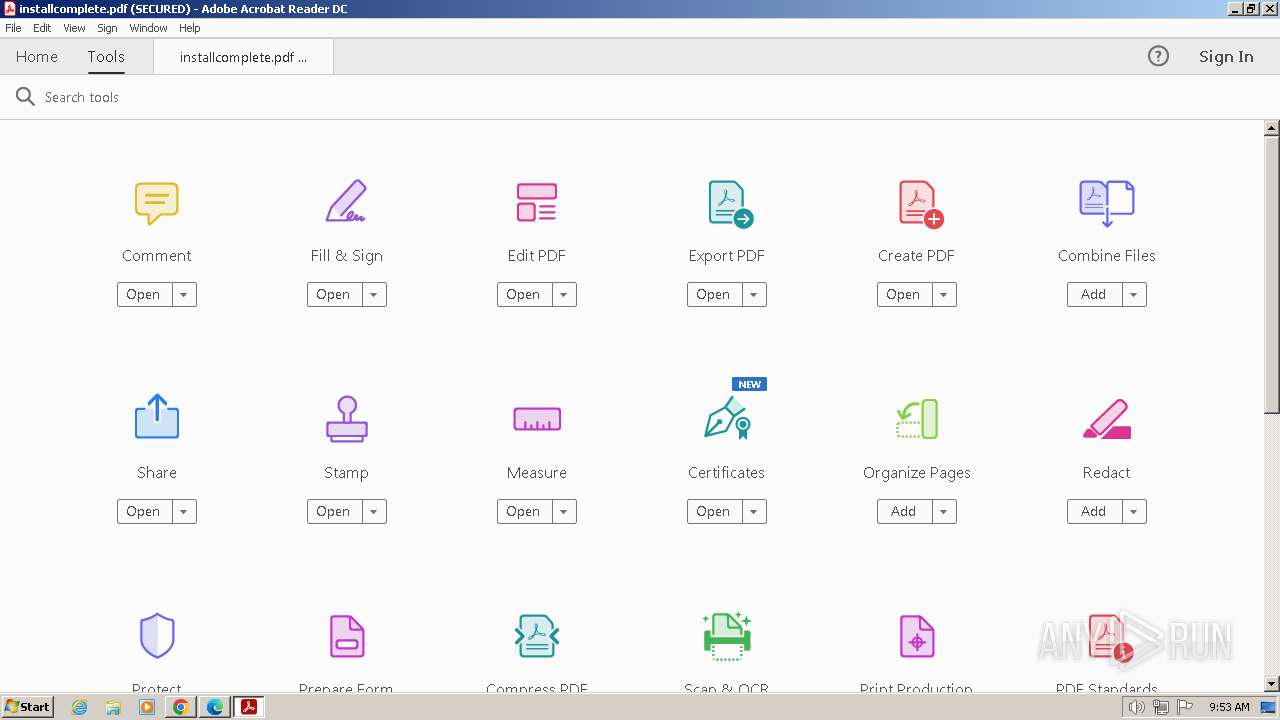Open the Help menu
Viewport: 1280px width, 720px height.
tap(190, 28)
